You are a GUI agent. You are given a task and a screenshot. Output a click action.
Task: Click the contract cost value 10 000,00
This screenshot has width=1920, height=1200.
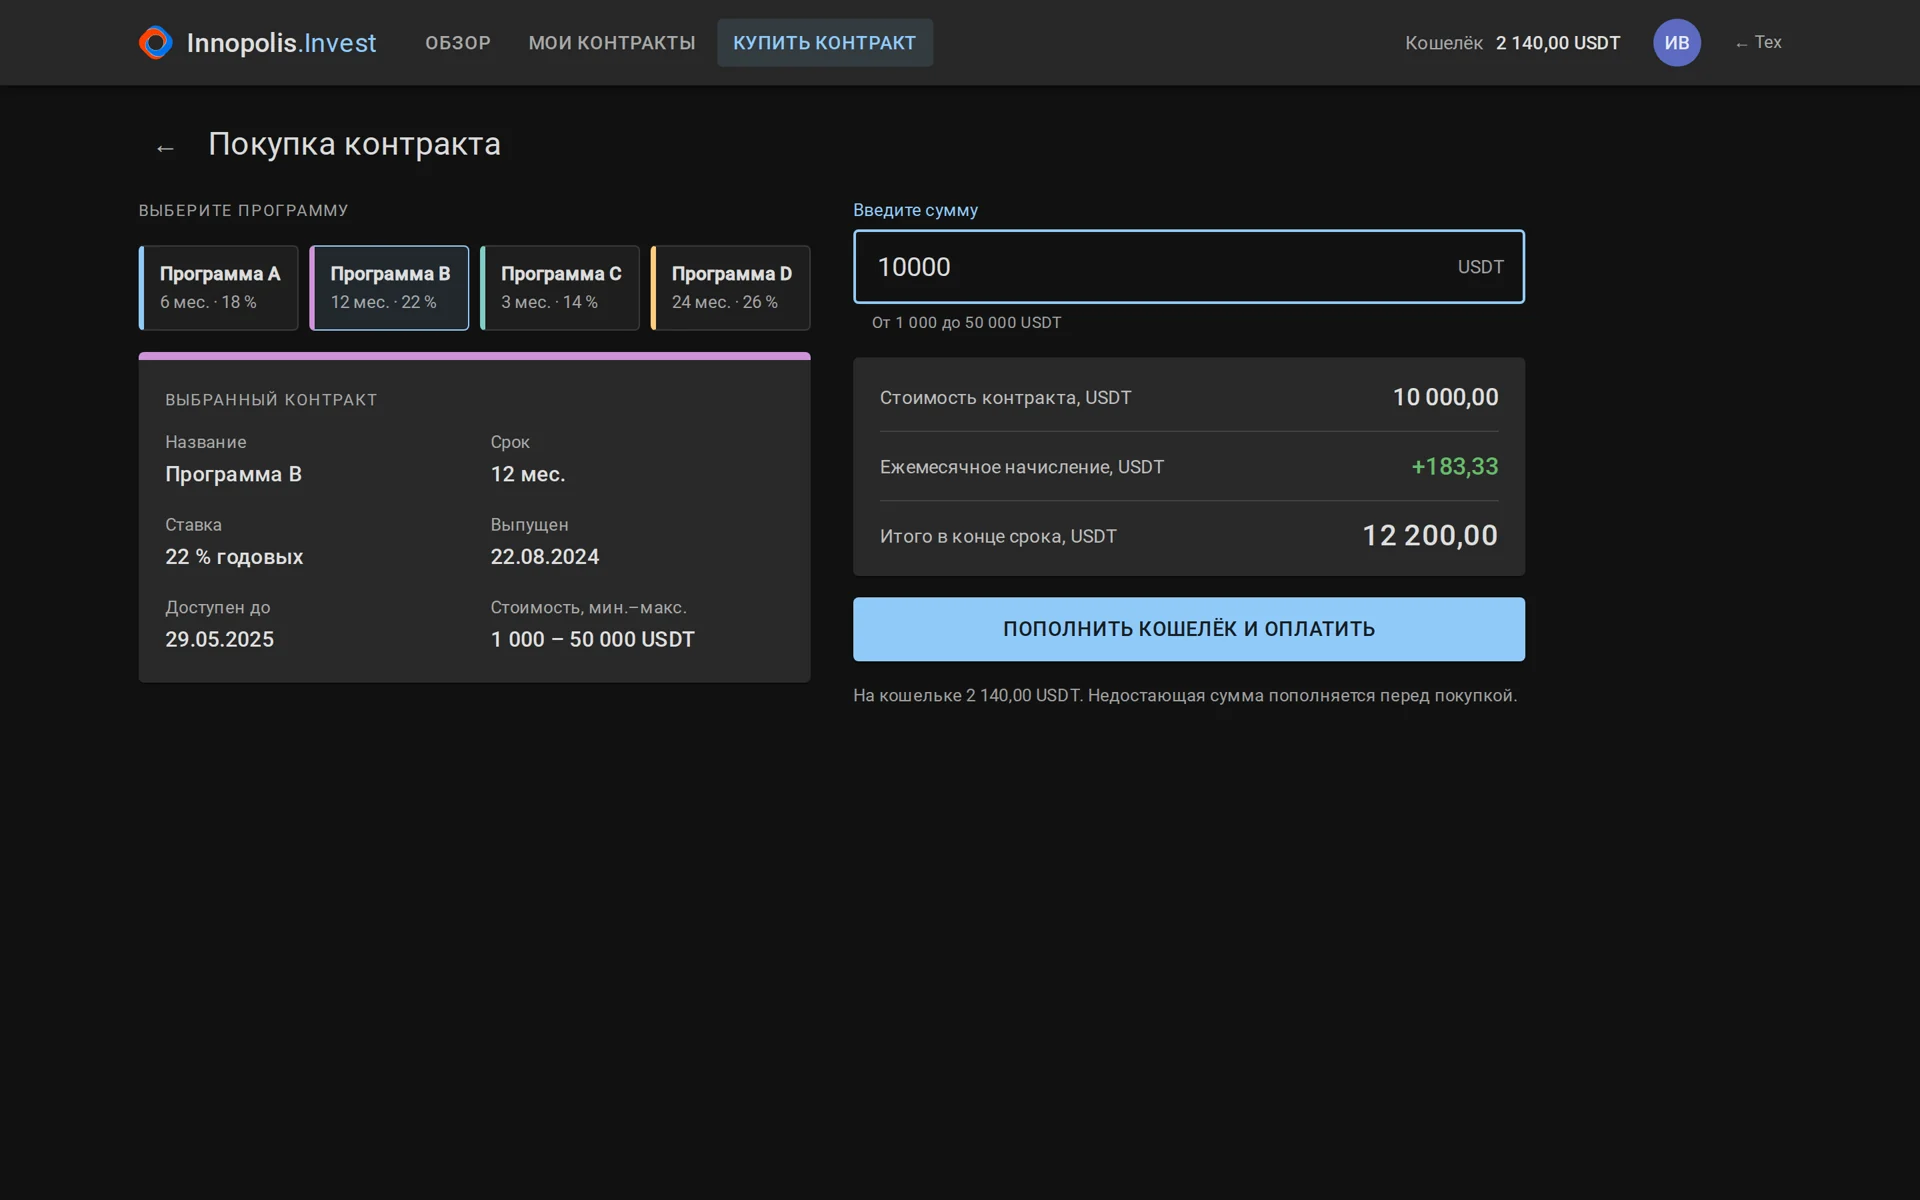1446,397
